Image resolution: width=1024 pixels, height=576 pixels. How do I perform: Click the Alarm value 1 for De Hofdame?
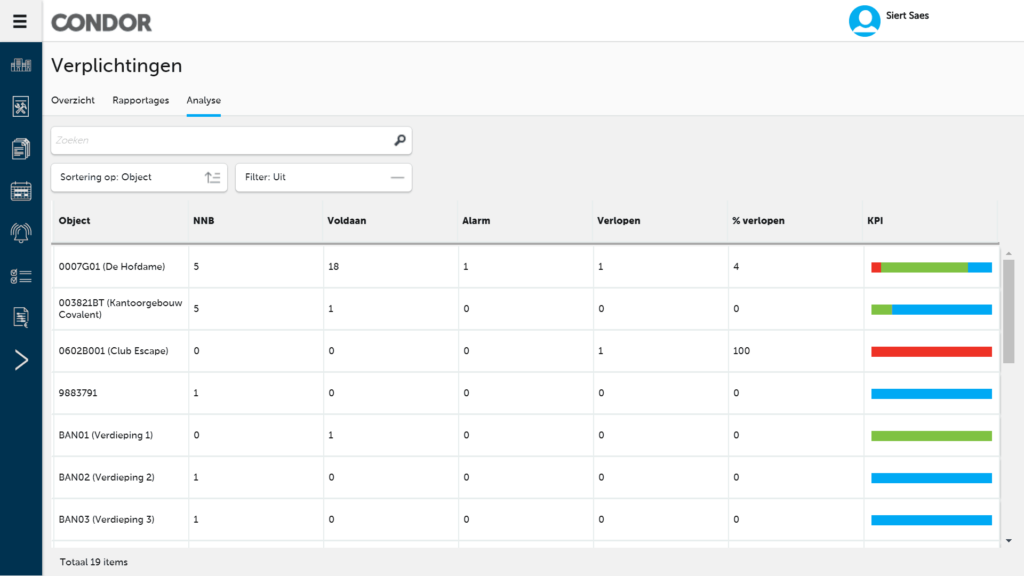[x=466, y=266]
